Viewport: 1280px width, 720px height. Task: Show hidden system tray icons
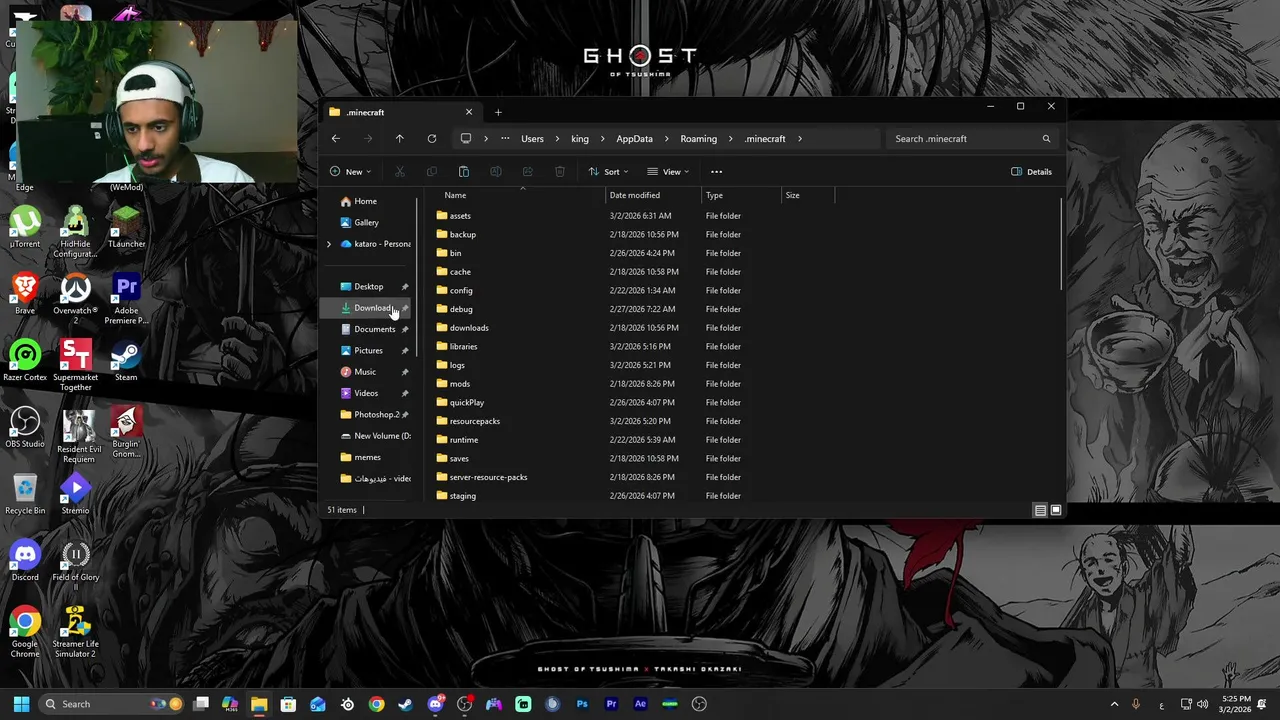pos(1114,704)
